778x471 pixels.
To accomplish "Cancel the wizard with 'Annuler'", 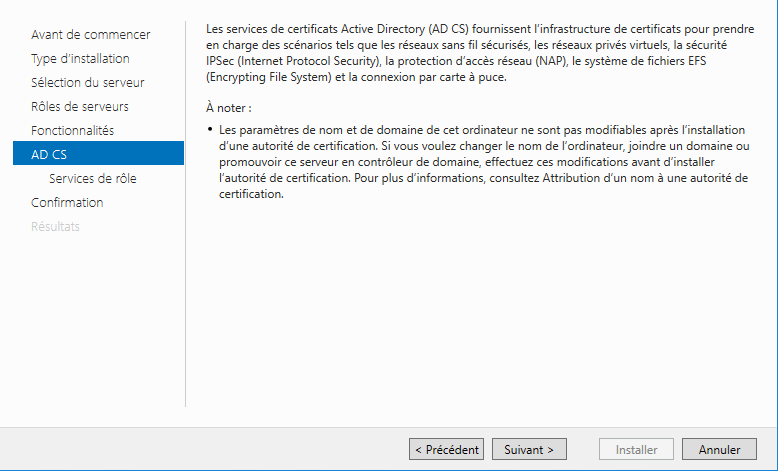I will pos(719,449).
